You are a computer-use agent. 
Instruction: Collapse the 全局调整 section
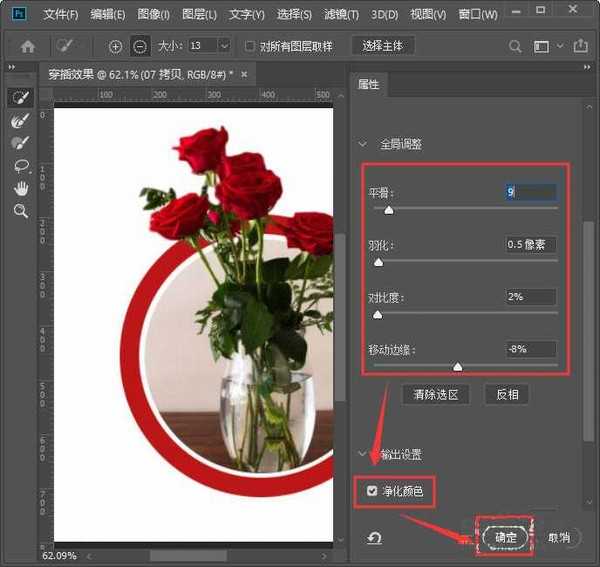point(363,144)
